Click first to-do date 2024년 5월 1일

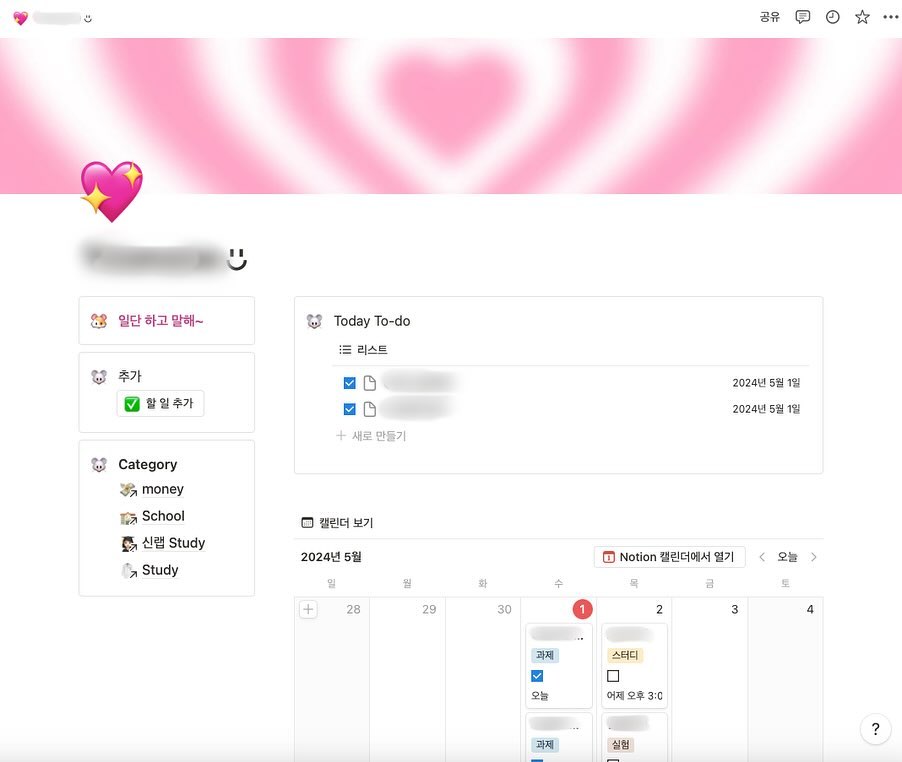click(x=766, y=383)
